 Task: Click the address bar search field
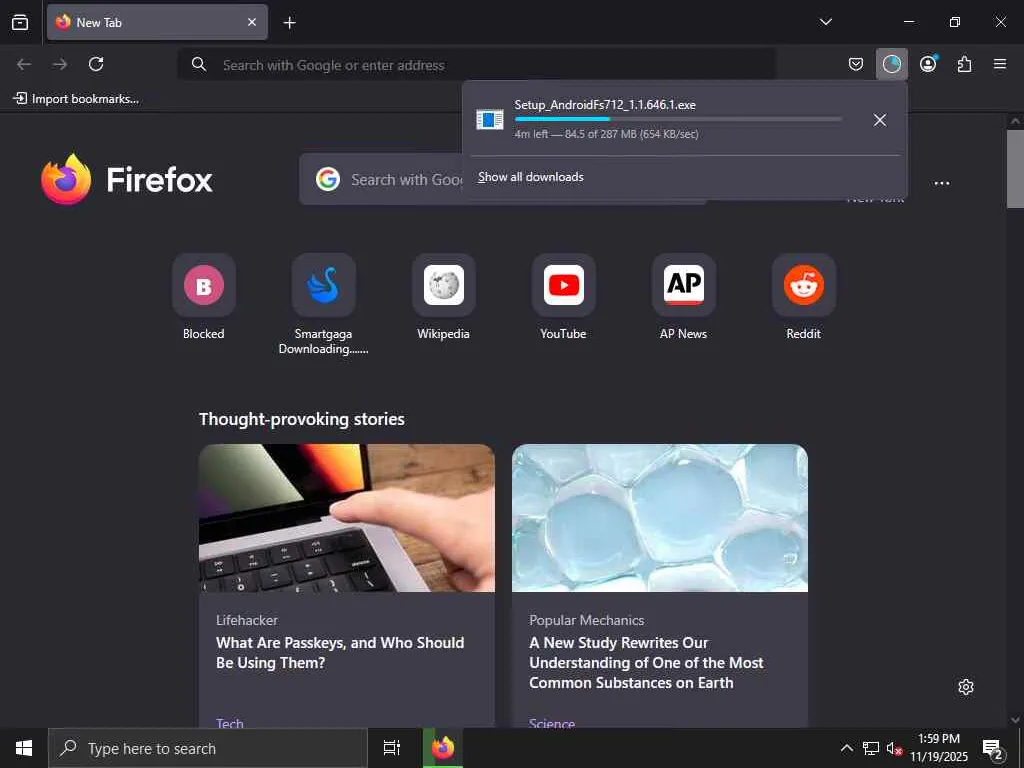477,65
